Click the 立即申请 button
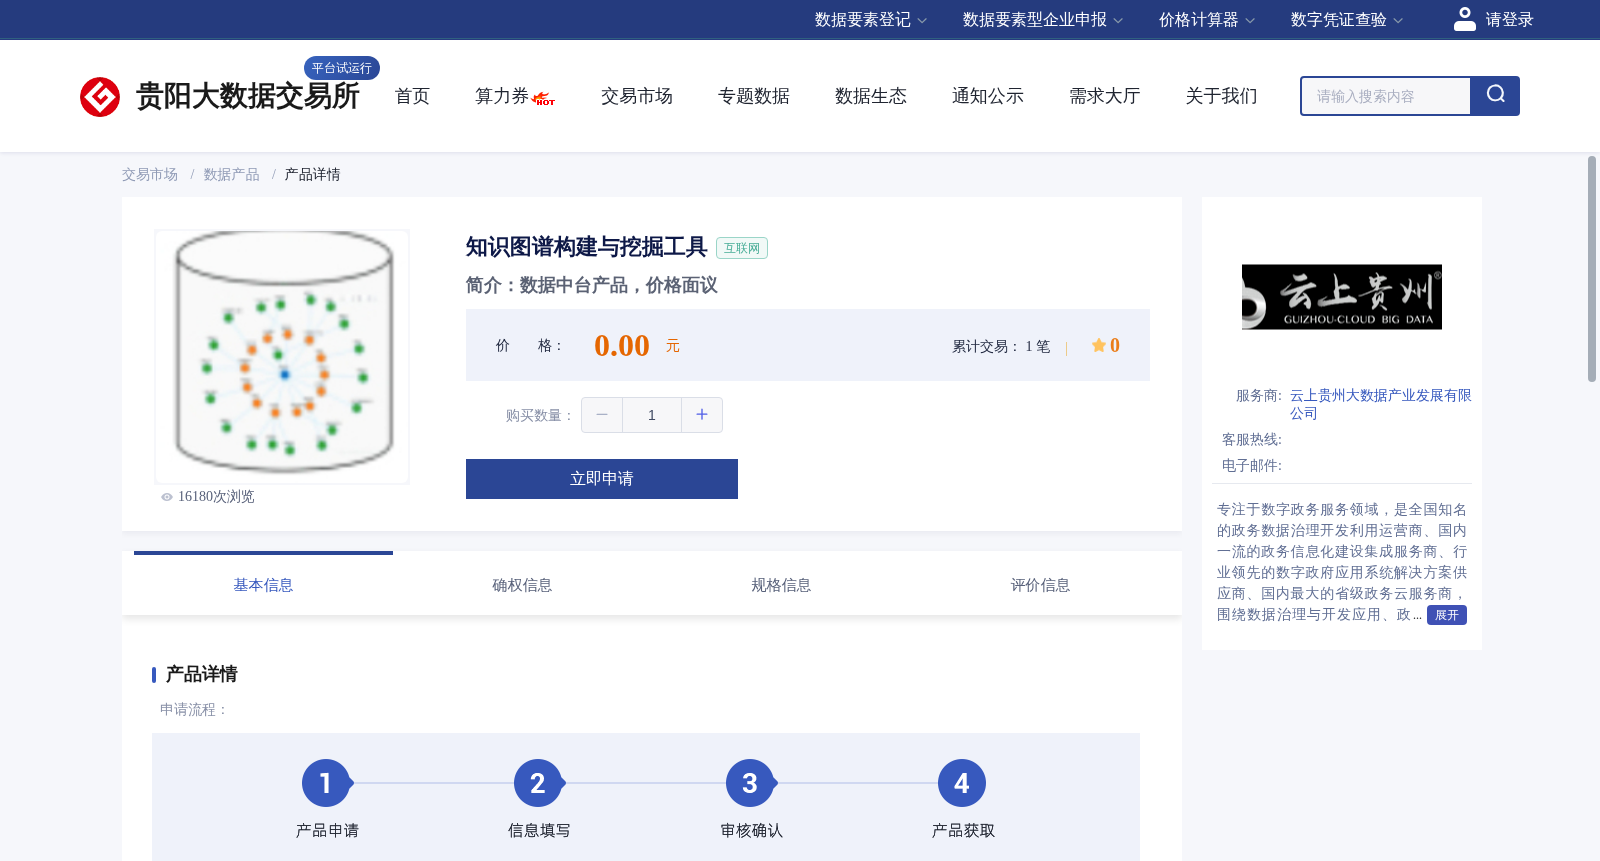 (x=602, y=479)
